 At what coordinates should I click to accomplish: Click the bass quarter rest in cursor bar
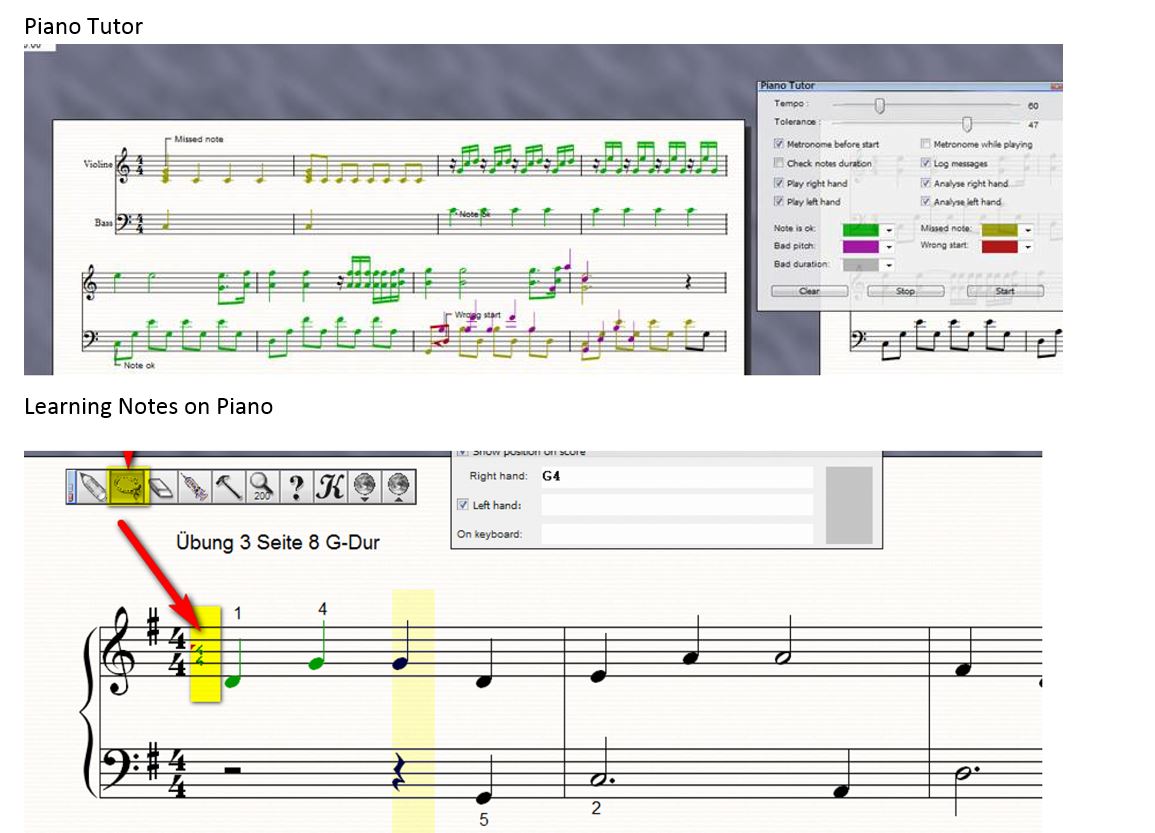coord(399,771)
